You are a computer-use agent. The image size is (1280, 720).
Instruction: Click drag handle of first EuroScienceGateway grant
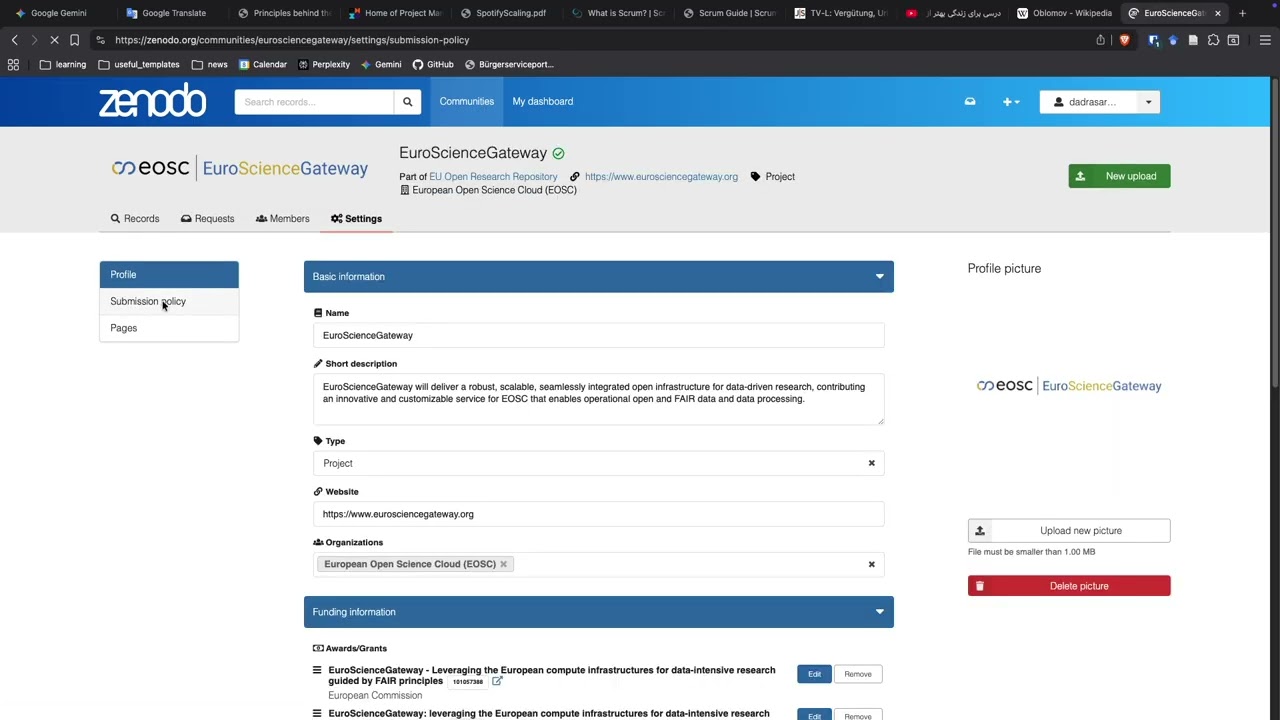[317, 670]
